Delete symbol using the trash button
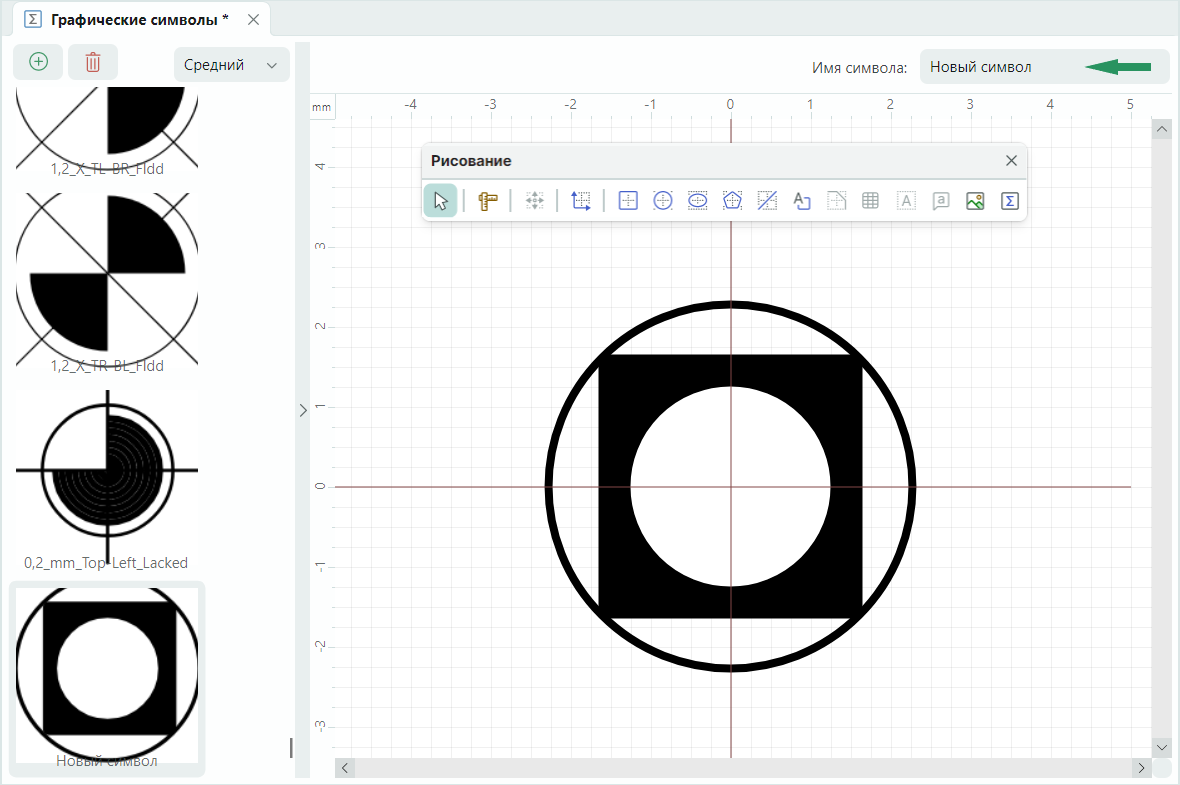1180x785 pixels. tap(93, 62)
